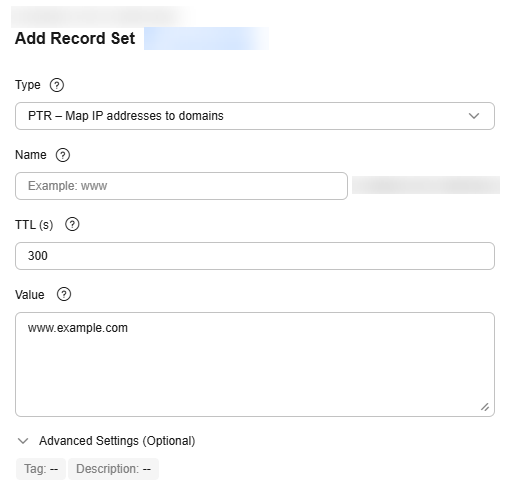512x489 pixels.
Task: Open the PTR record Type dropdown
Action: click(255, 116)
